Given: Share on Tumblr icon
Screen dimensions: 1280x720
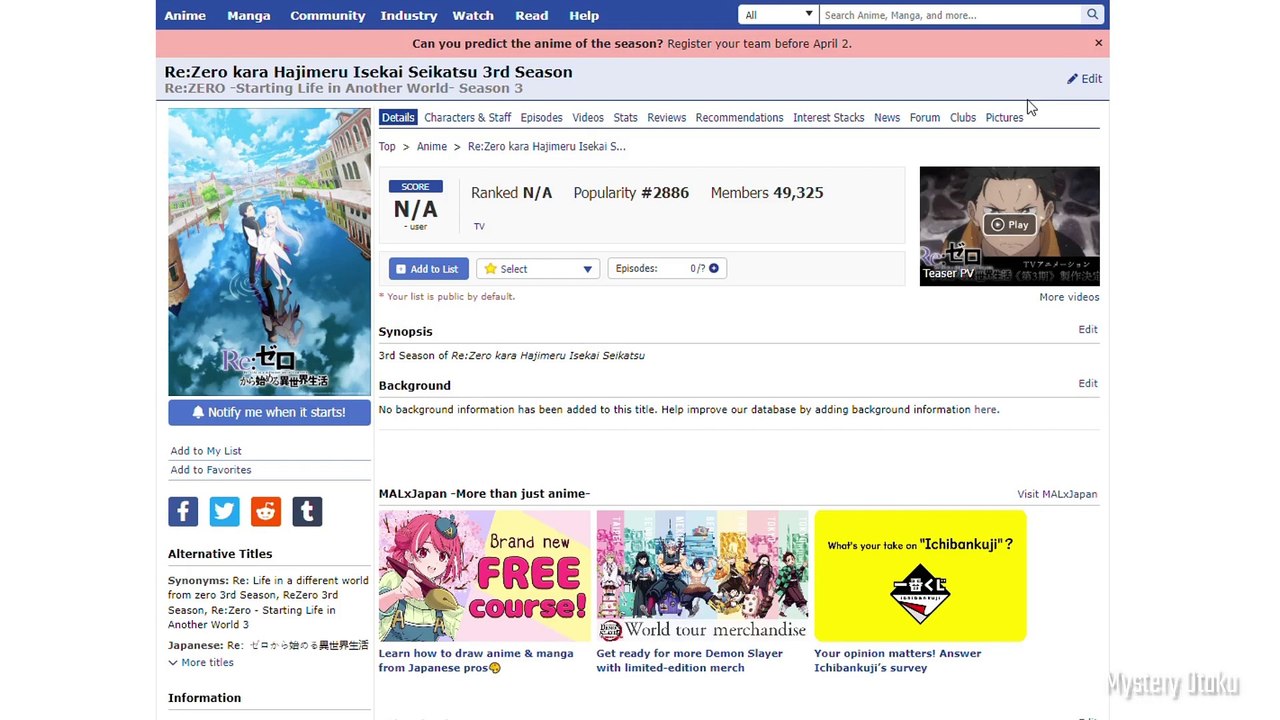Looking at the screenshot, I should (x=307, y=511).
